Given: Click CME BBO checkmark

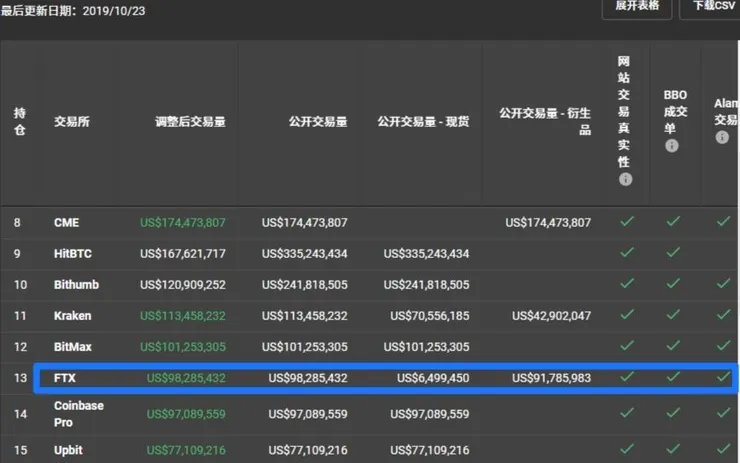Looking at the screenshot, I should click(x=673, y=221).
